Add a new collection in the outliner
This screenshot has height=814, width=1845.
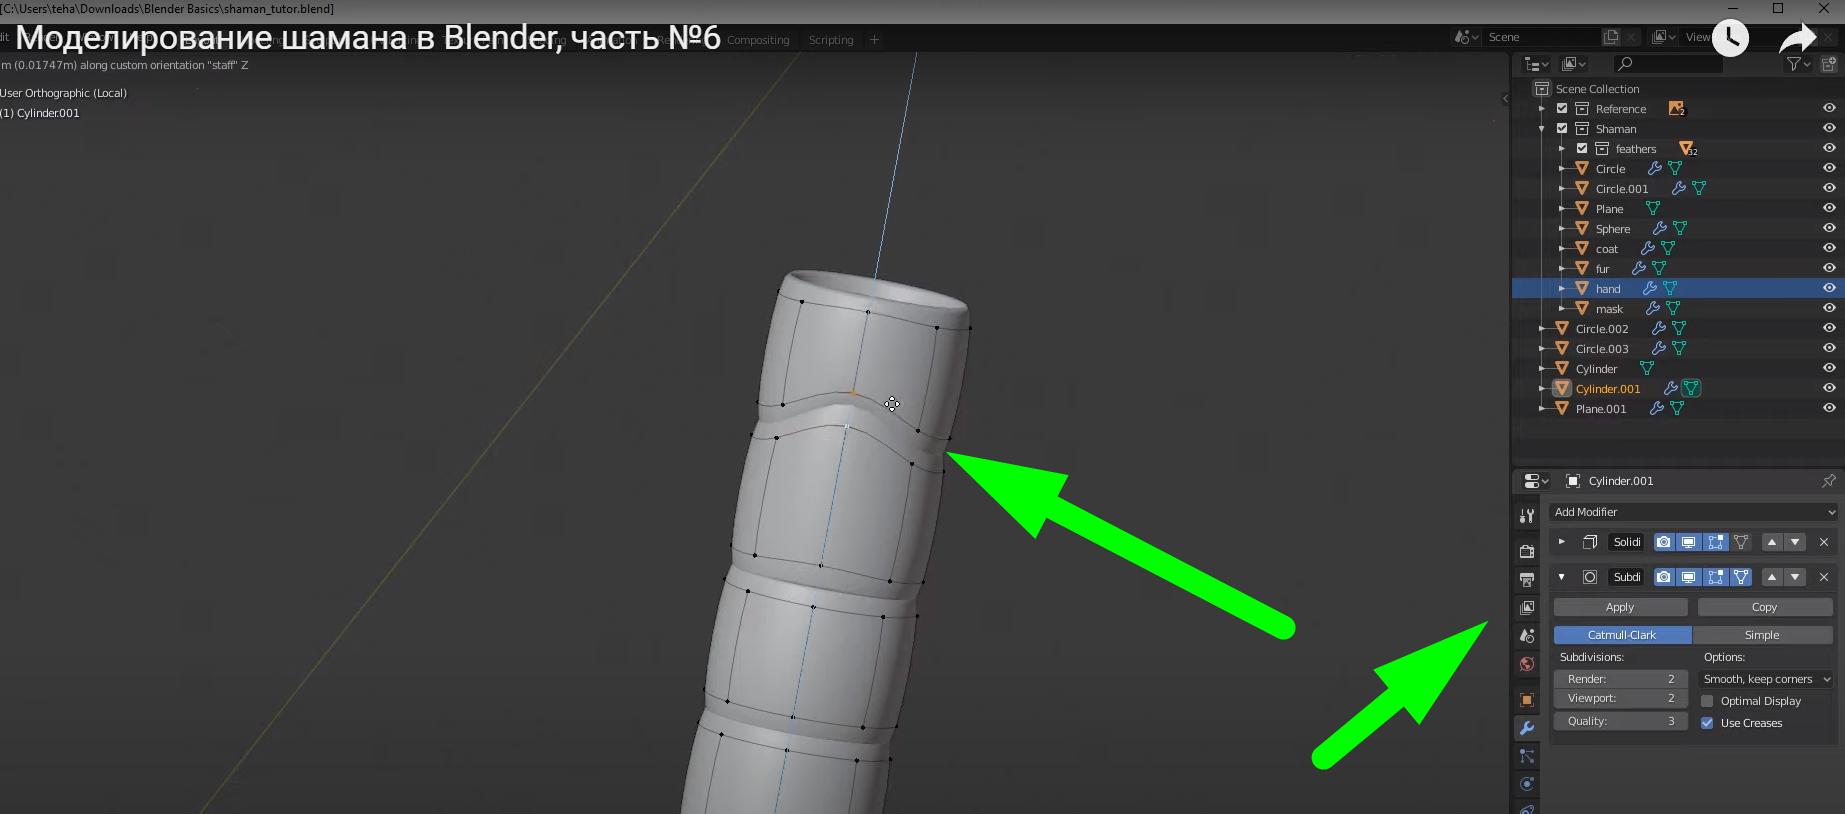point(1829,64)
